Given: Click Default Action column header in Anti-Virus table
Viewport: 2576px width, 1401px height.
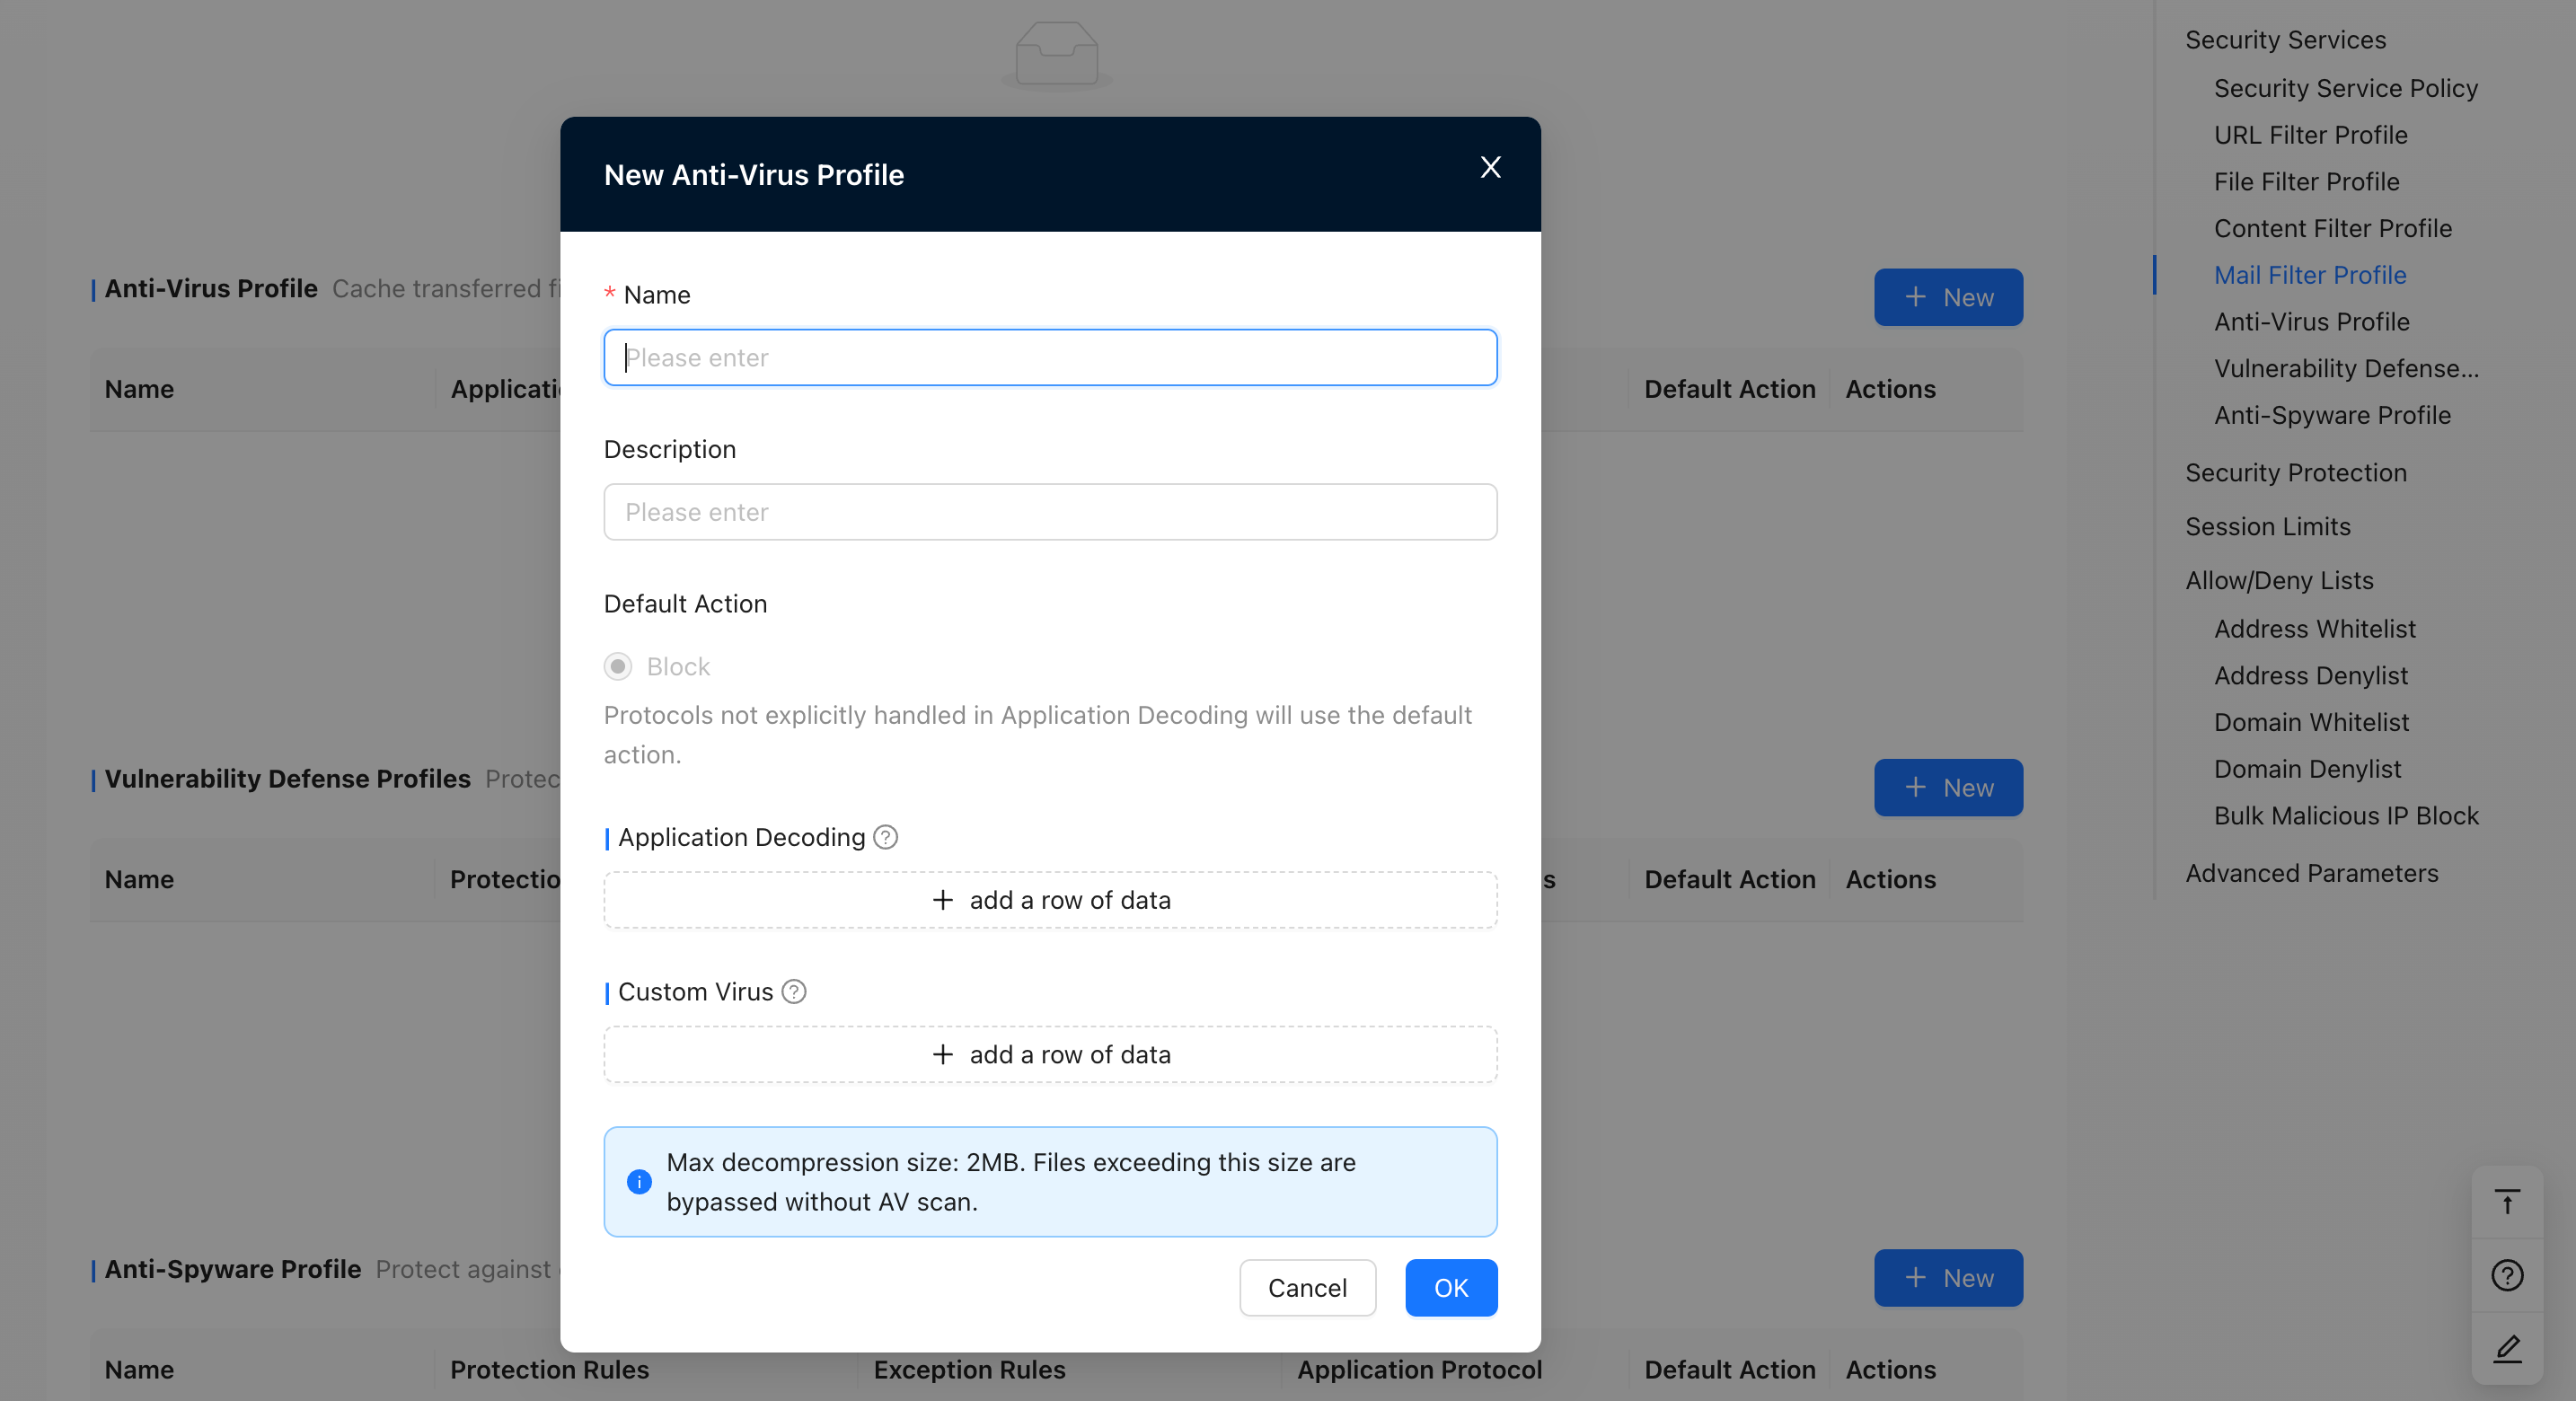Looking at the screenshot, I should [1729, 389].
